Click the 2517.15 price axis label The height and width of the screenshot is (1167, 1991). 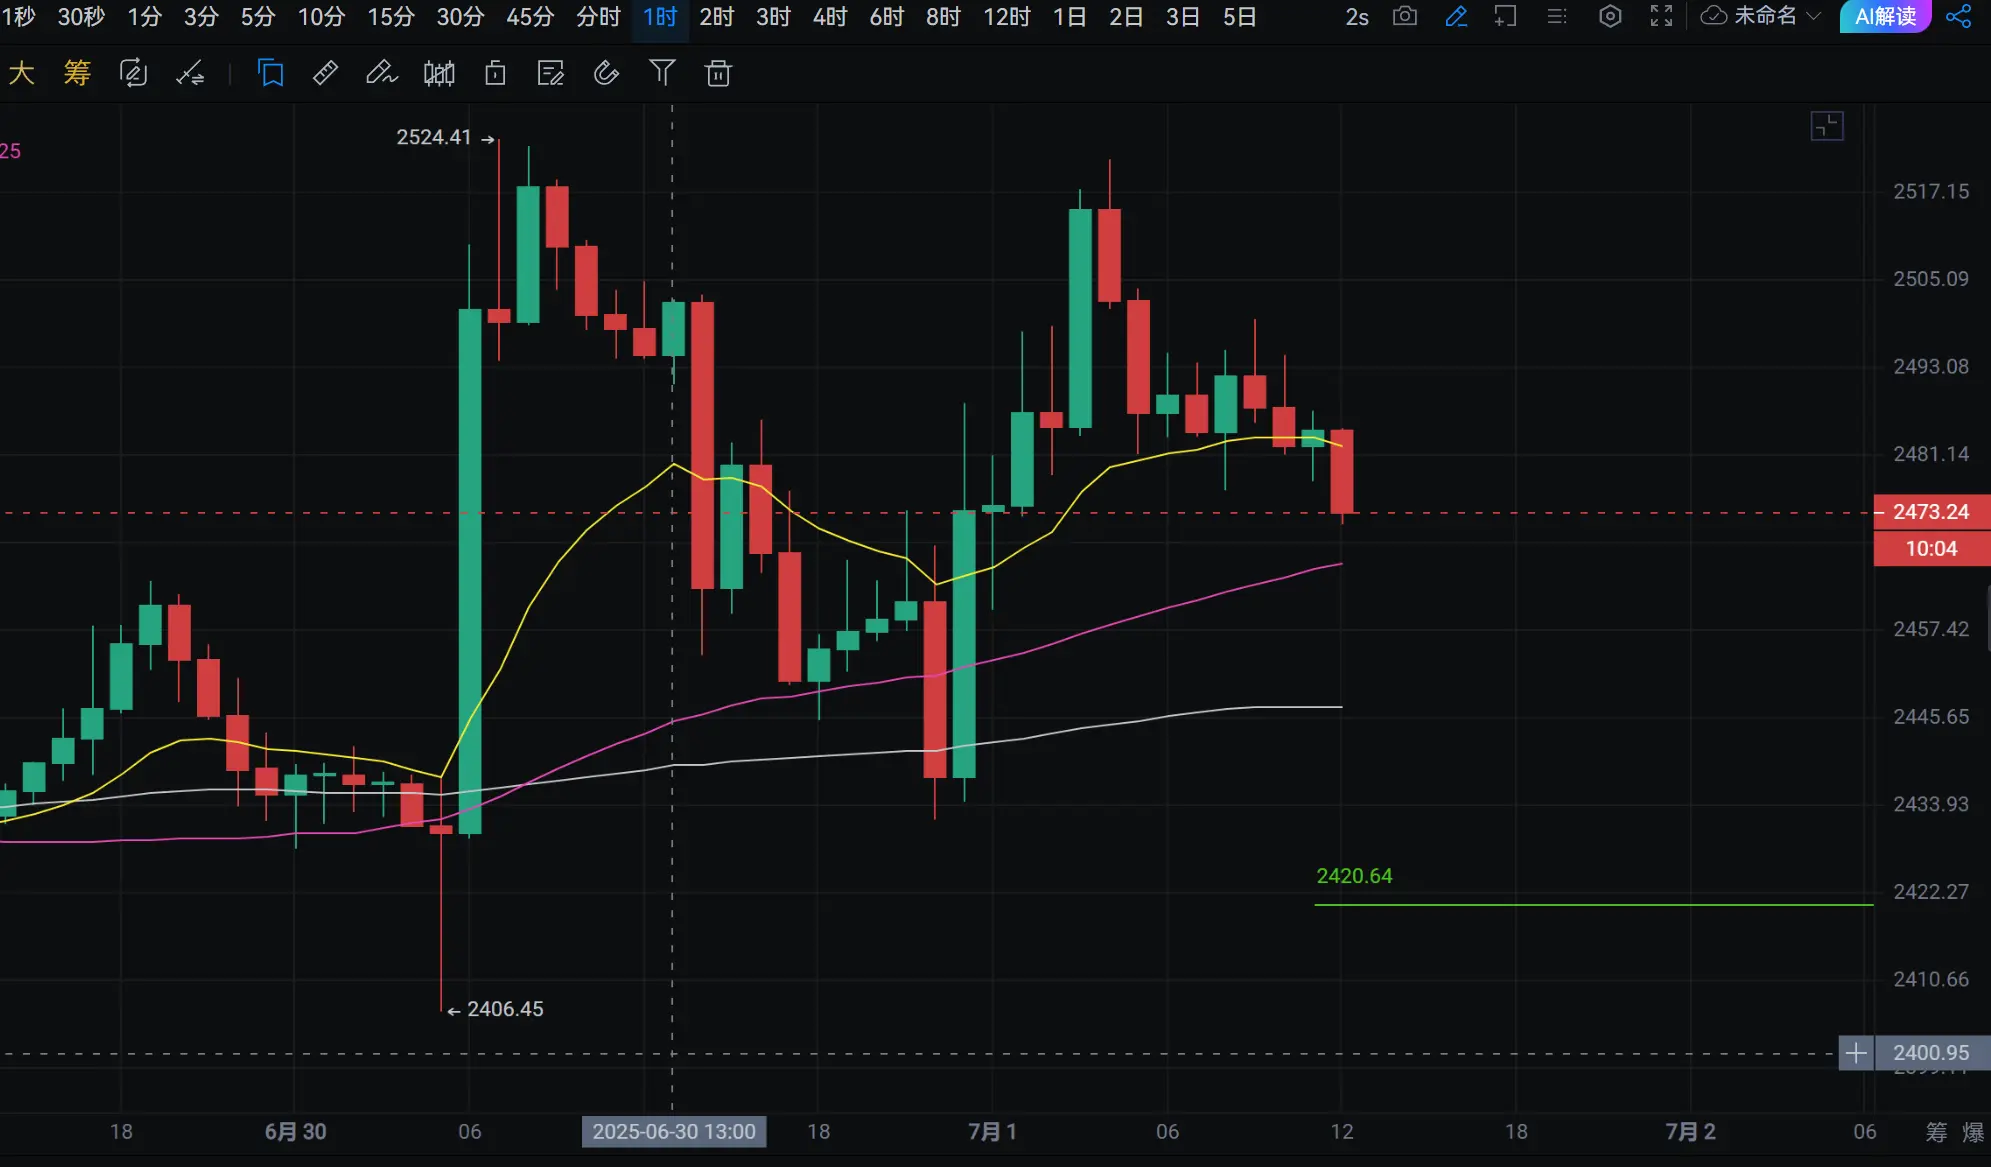[1931, 191]
